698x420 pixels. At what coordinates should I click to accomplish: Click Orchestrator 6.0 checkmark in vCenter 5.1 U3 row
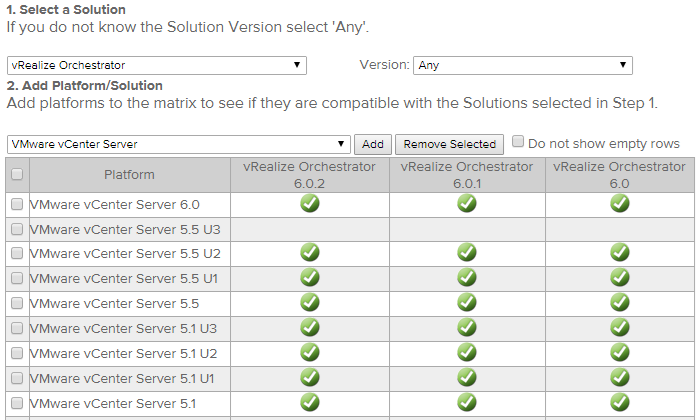click(620, 327)
